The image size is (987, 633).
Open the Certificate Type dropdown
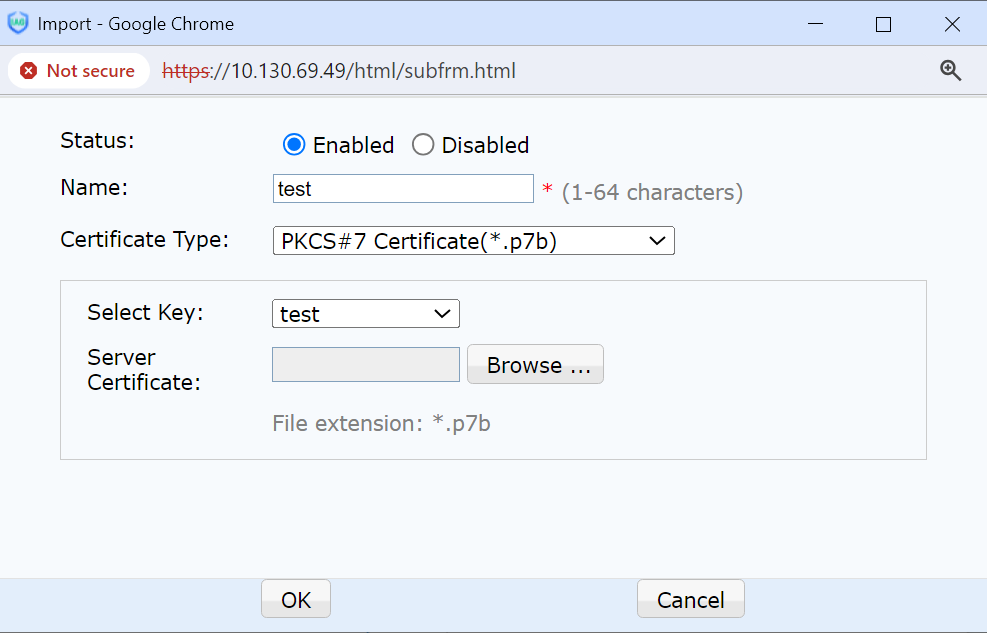click(473, 241)
